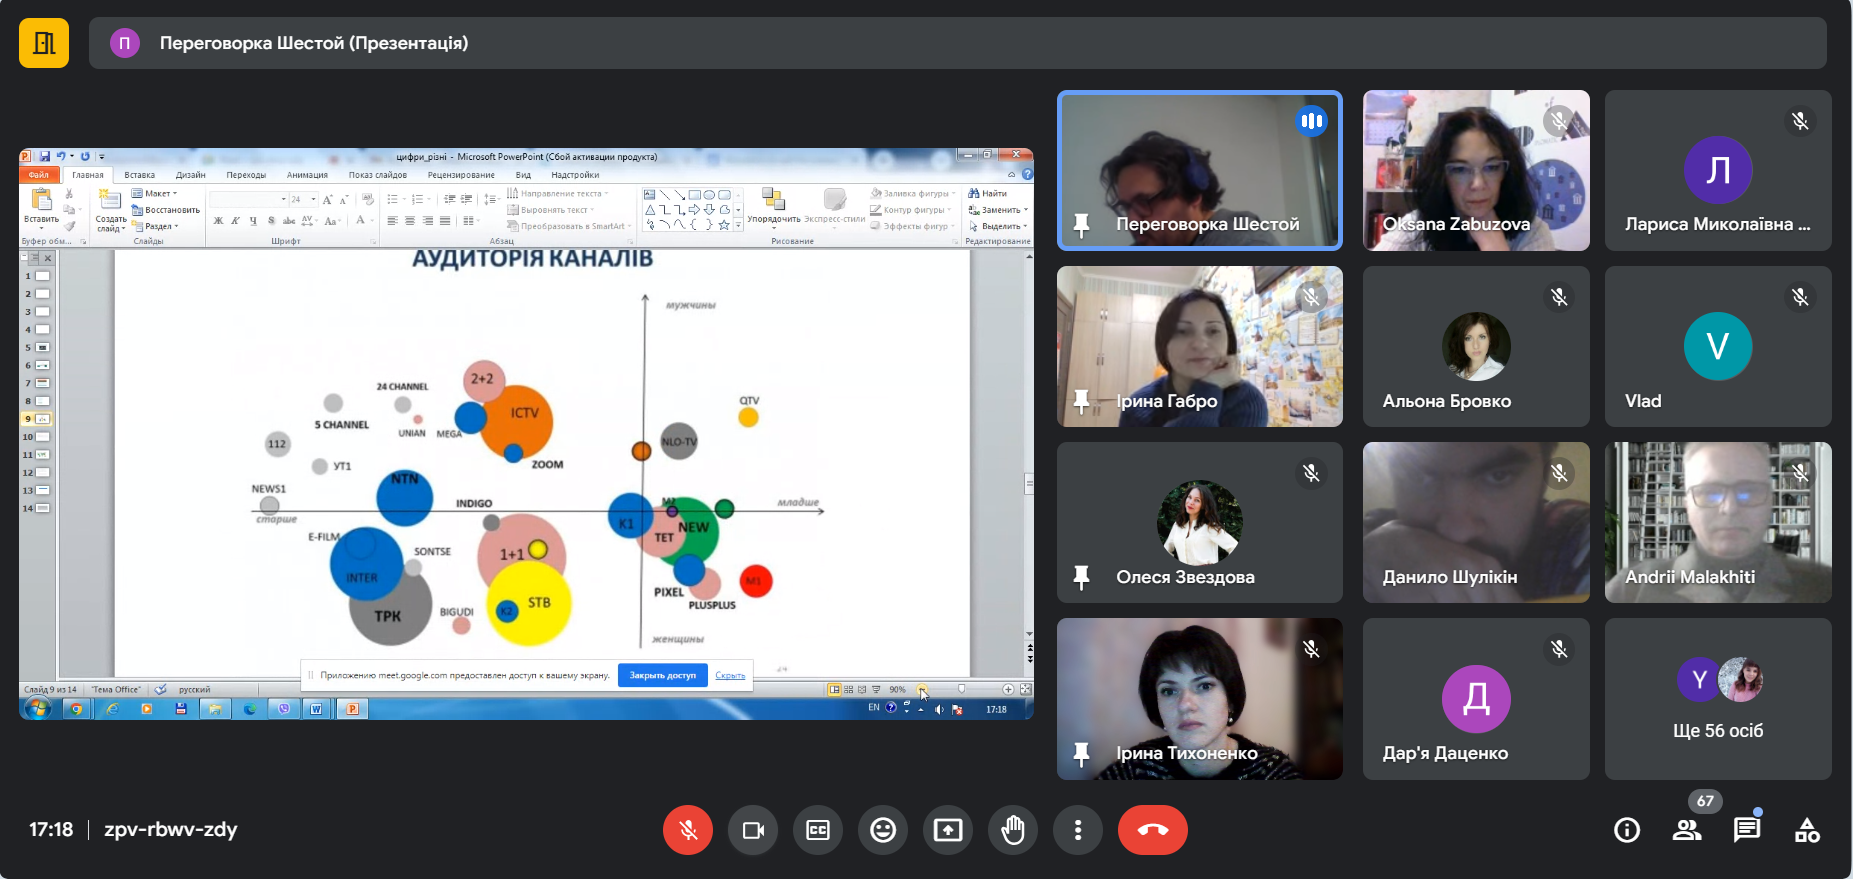
Task: Open Заменить dropdown
Action: tap(998, 210)
